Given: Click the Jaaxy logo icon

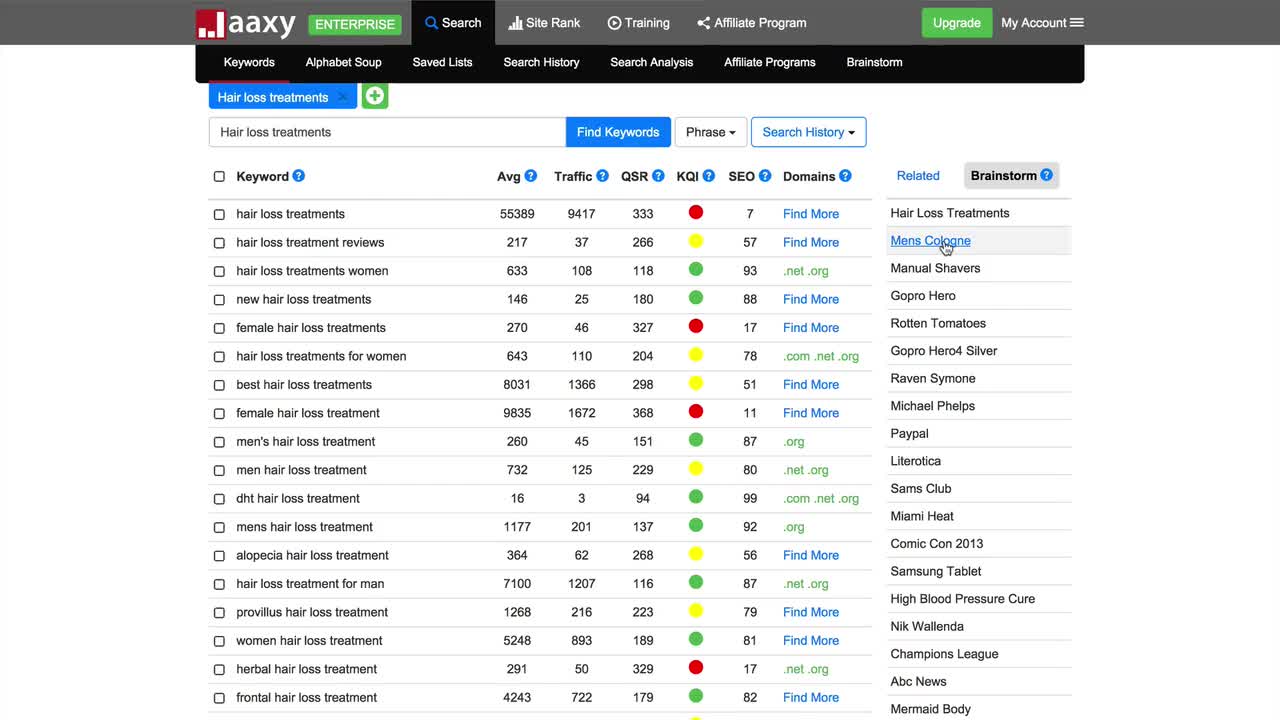Looking at the screenshot, I should (210, 23).
